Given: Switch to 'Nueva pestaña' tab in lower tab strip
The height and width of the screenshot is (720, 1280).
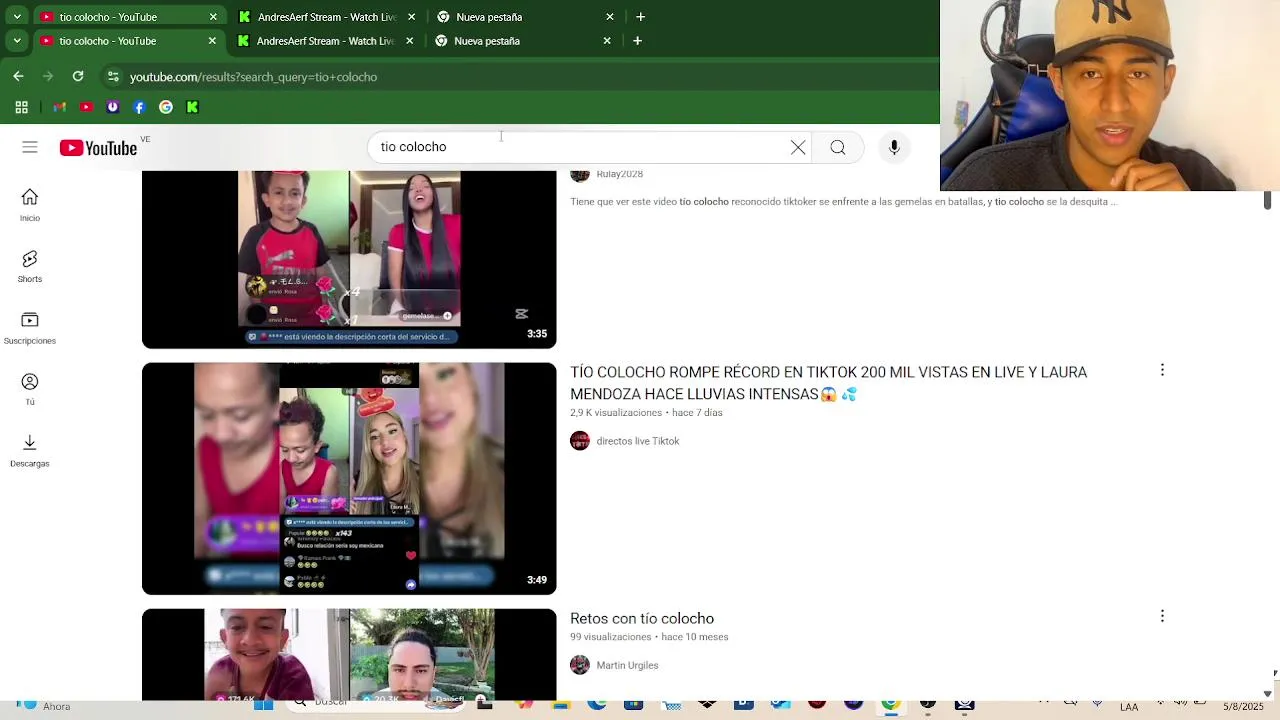Looking at the screenshot, I should (x=487, y=41).
